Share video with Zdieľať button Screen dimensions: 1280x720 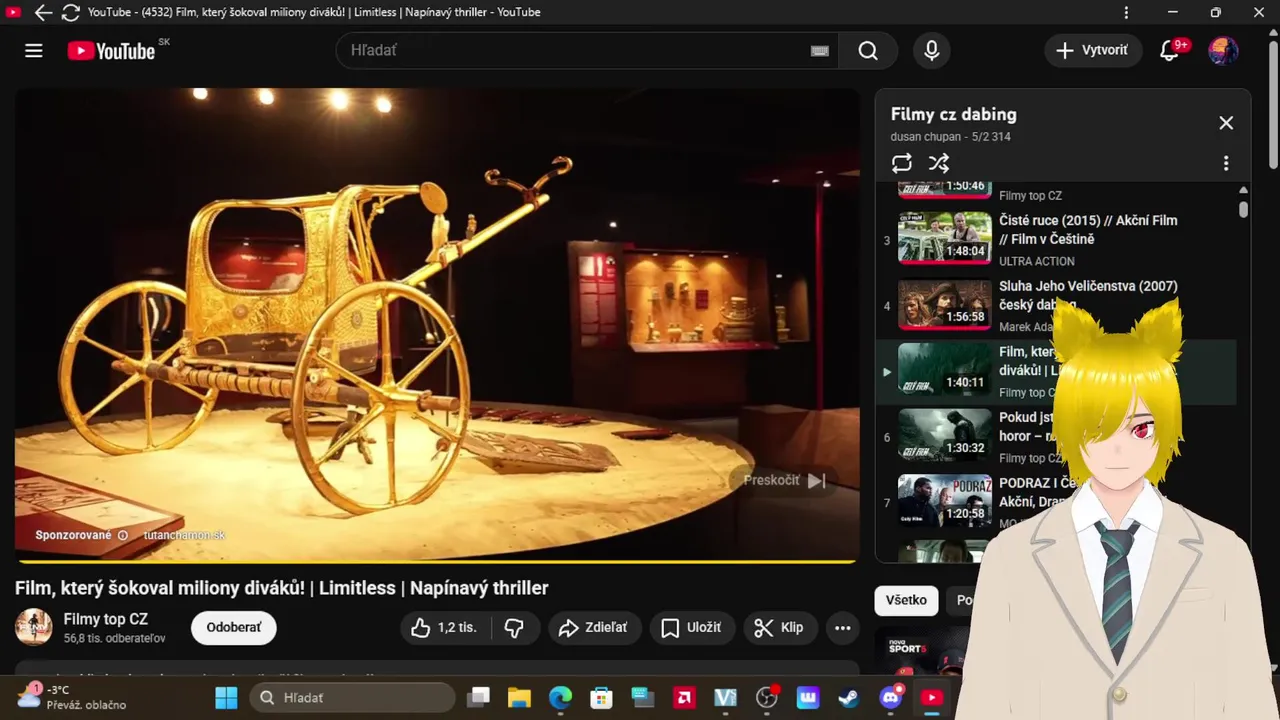pyautogui.click(x=594, y=627)
